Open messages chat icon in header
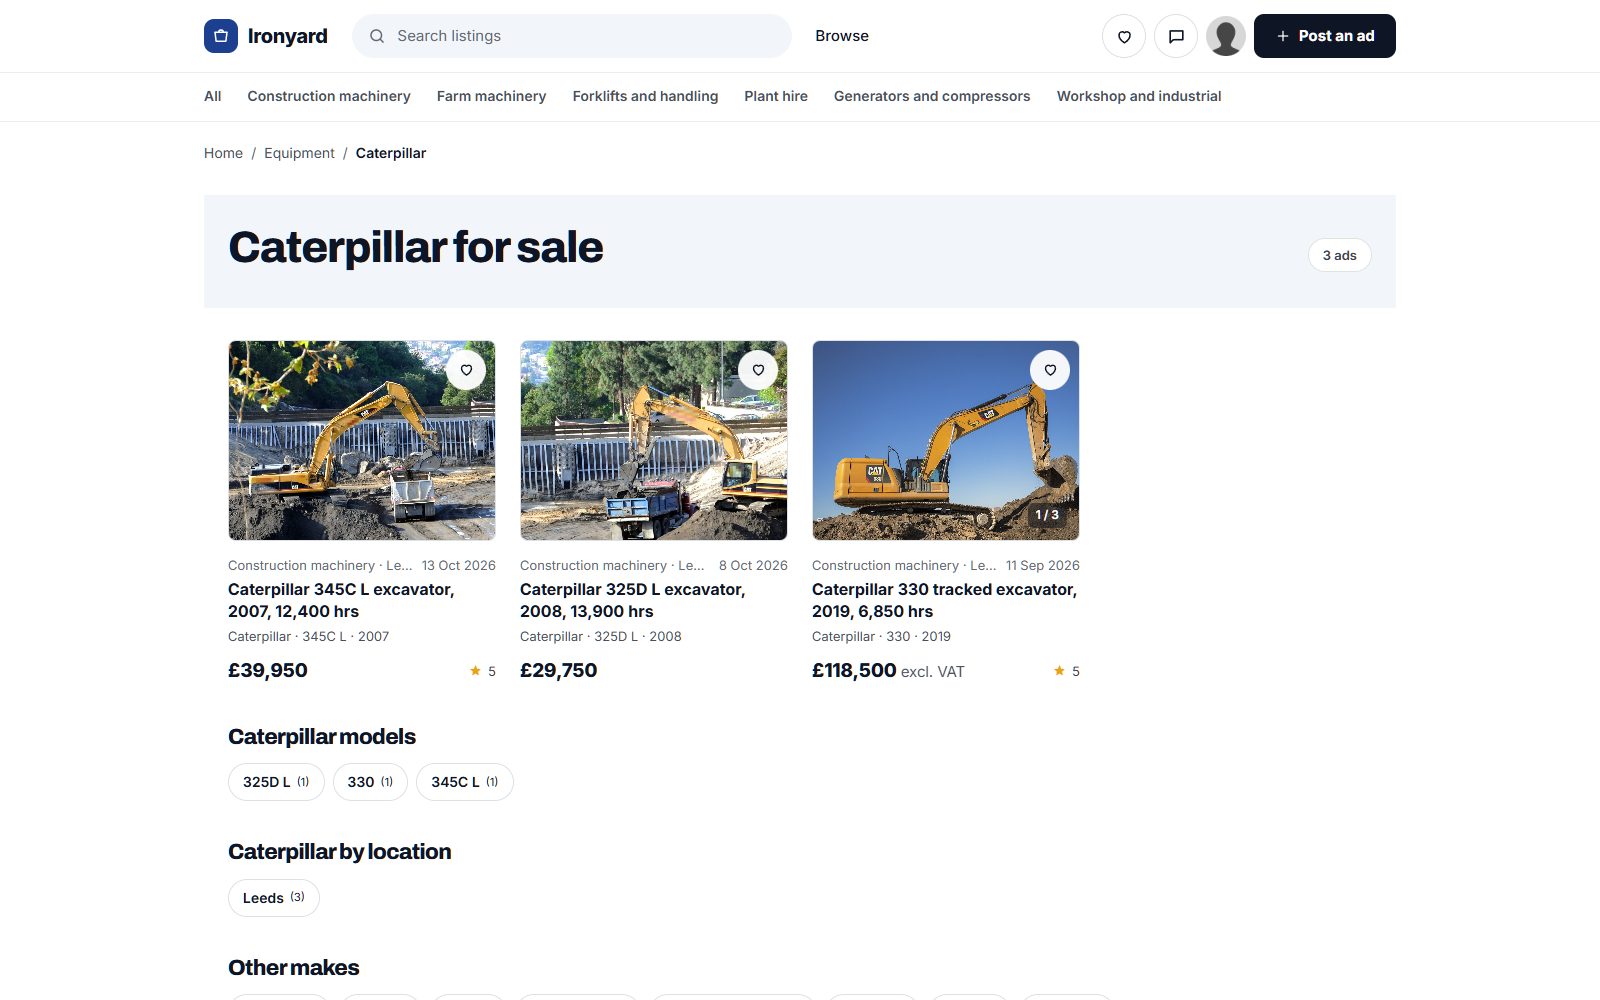Image resolution: width=1600 pixels, height=1000 pixels. (1176, 36)
